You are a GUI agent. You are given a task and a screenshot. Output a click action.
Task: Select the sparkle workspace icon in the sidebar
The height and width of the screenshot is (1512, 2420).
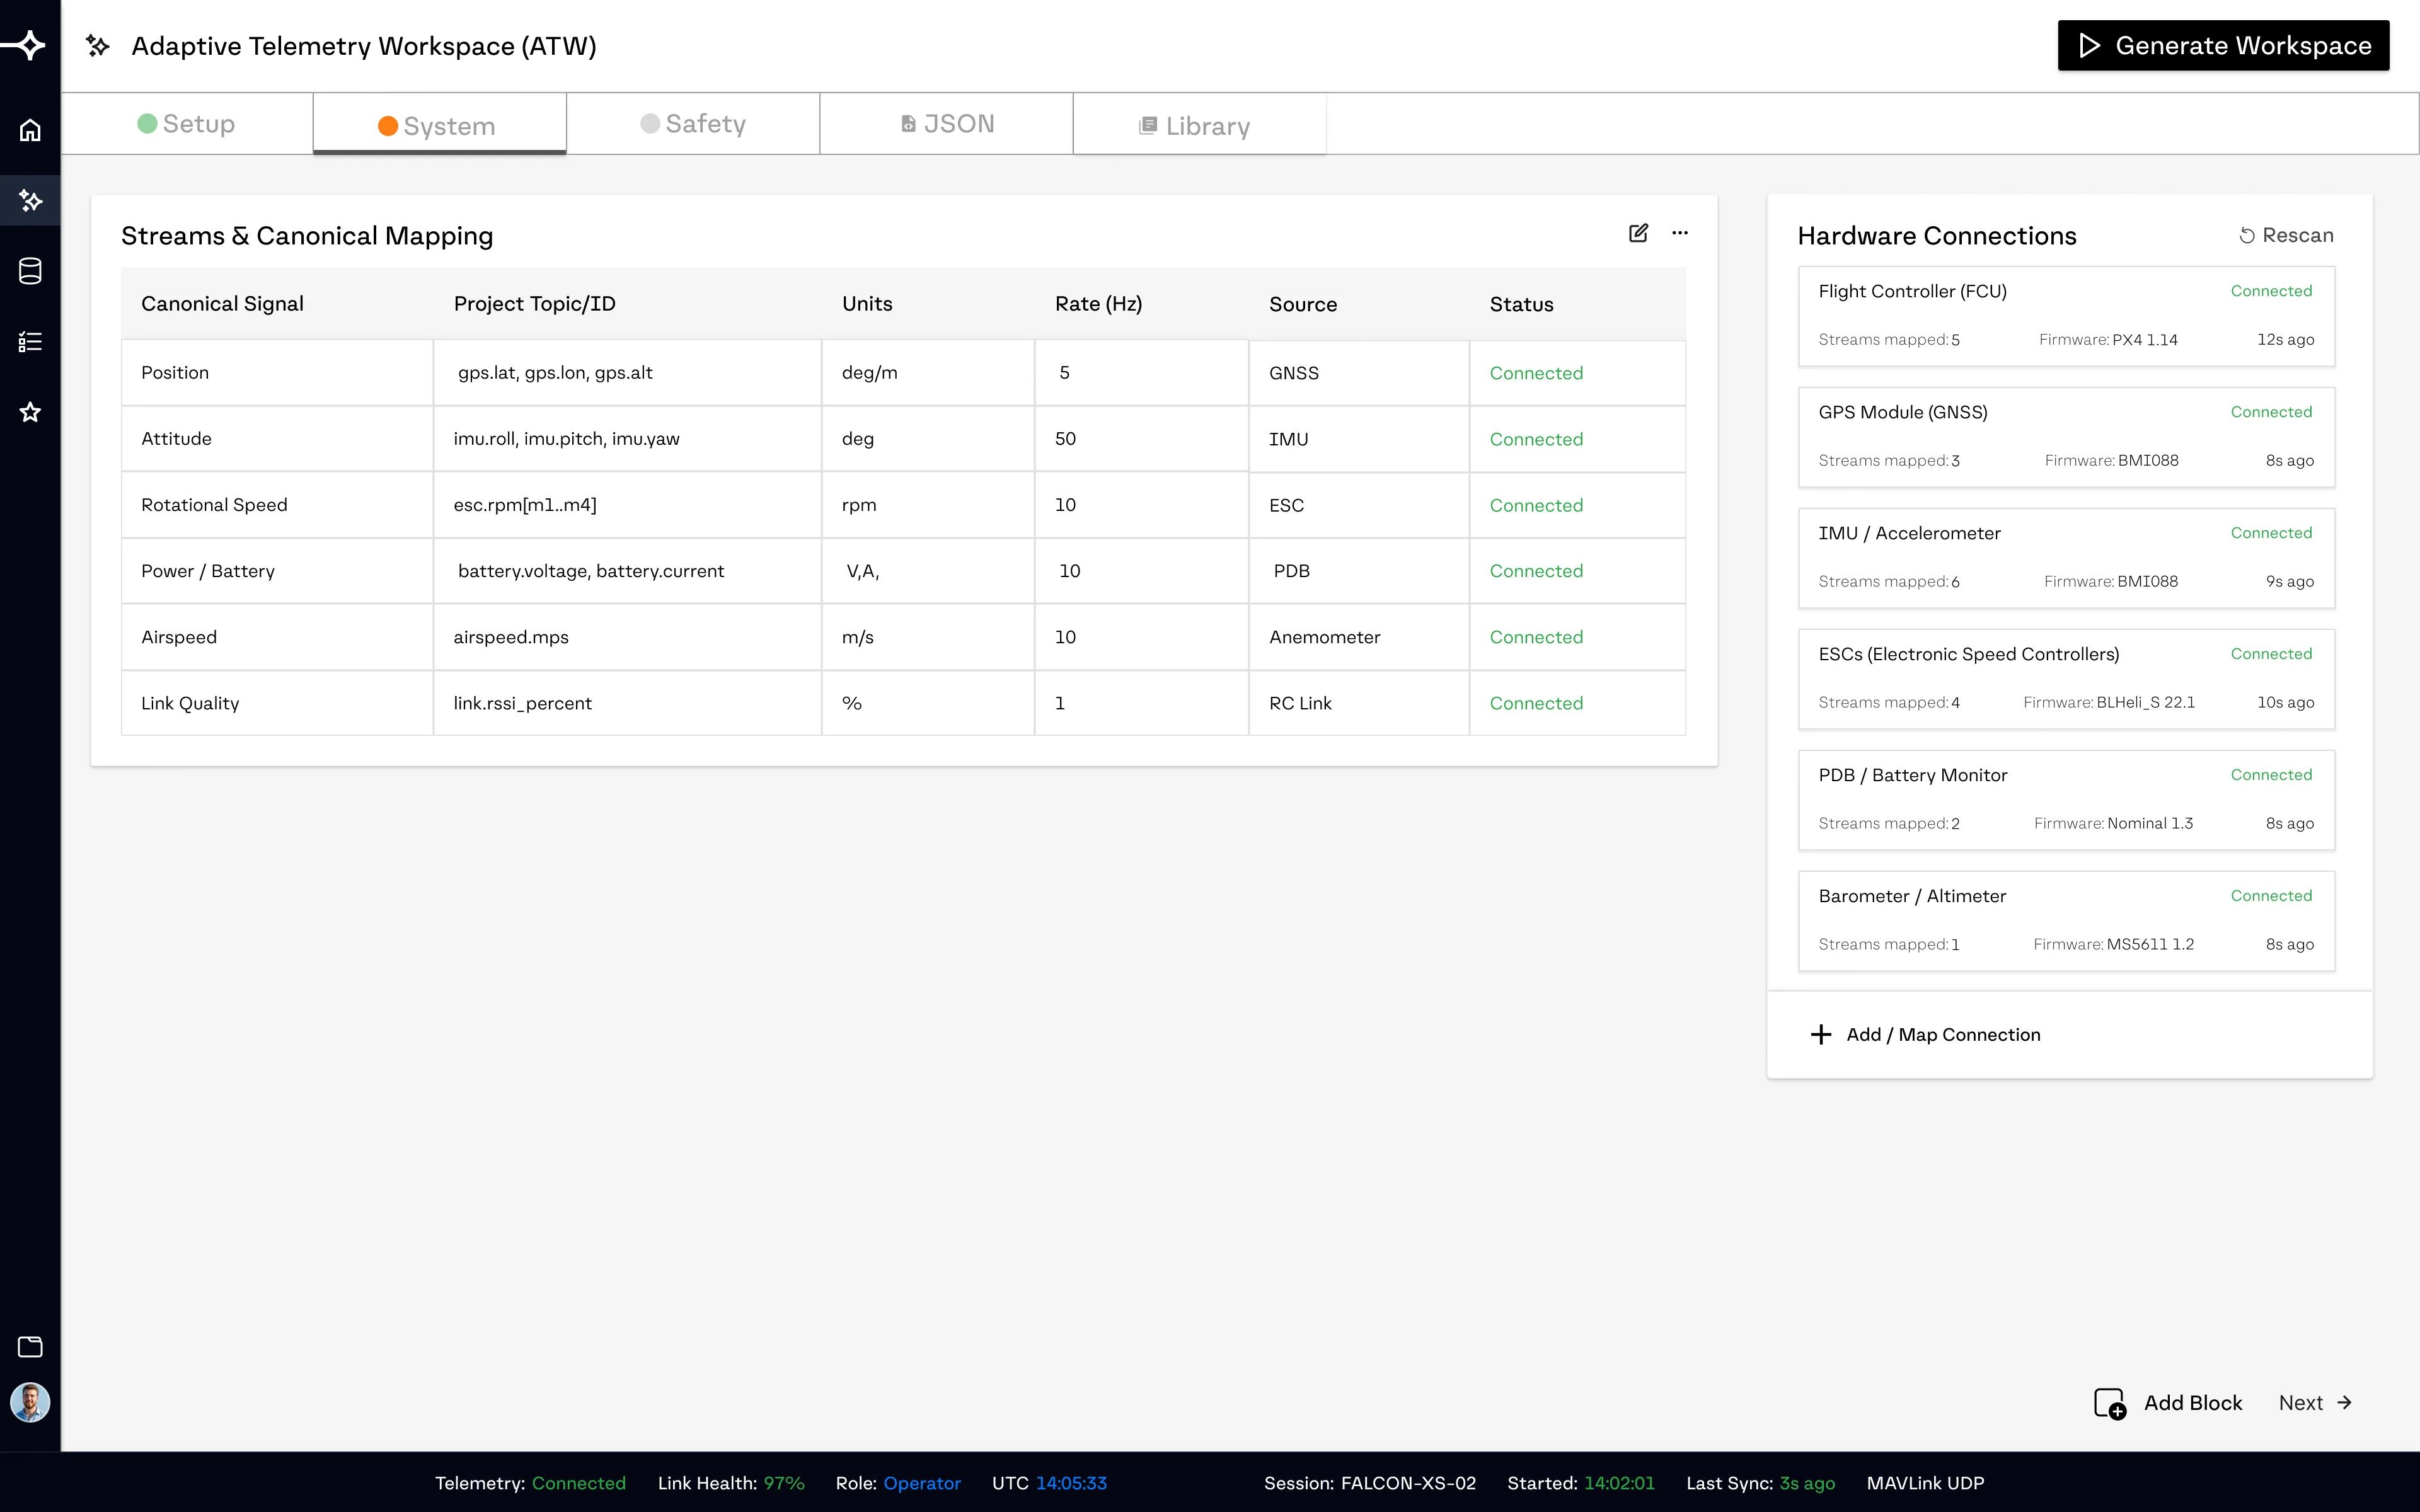tap(30, 201)
